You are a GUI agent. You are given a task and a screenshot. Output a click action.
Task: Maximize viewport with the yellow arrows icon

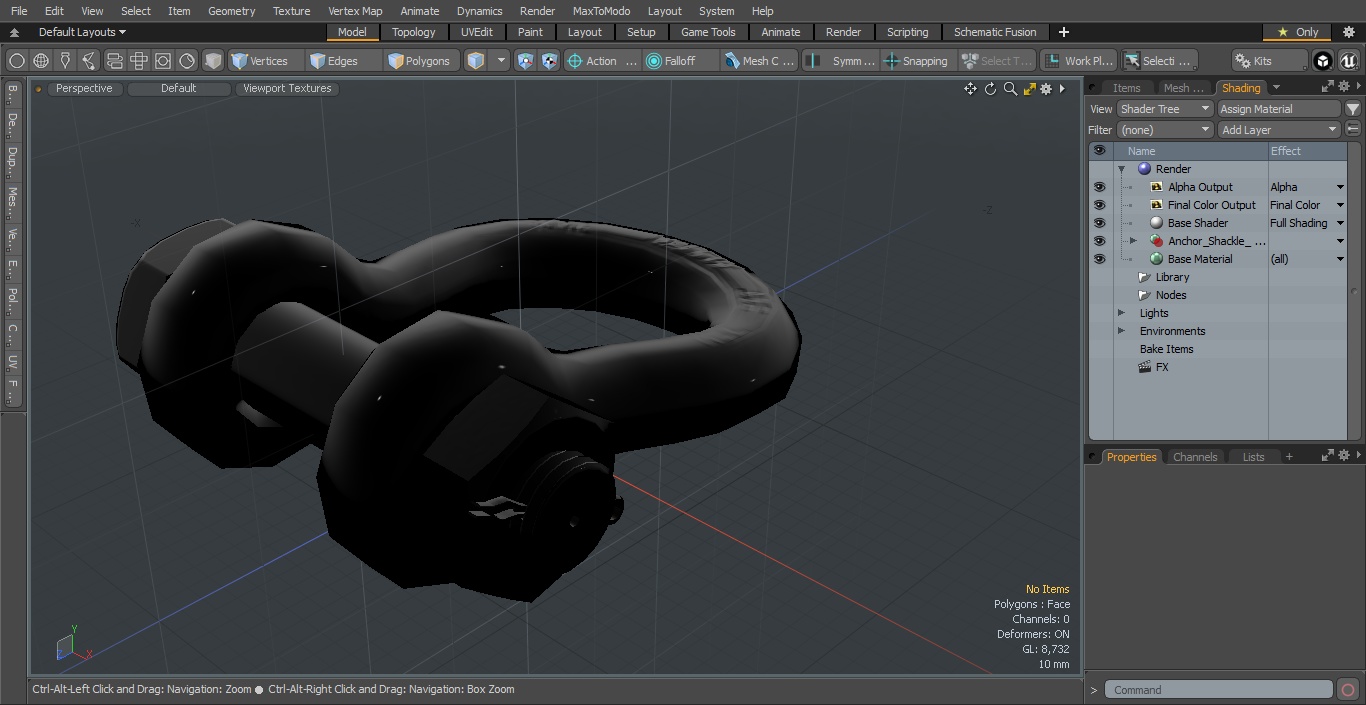point(1029,89)
